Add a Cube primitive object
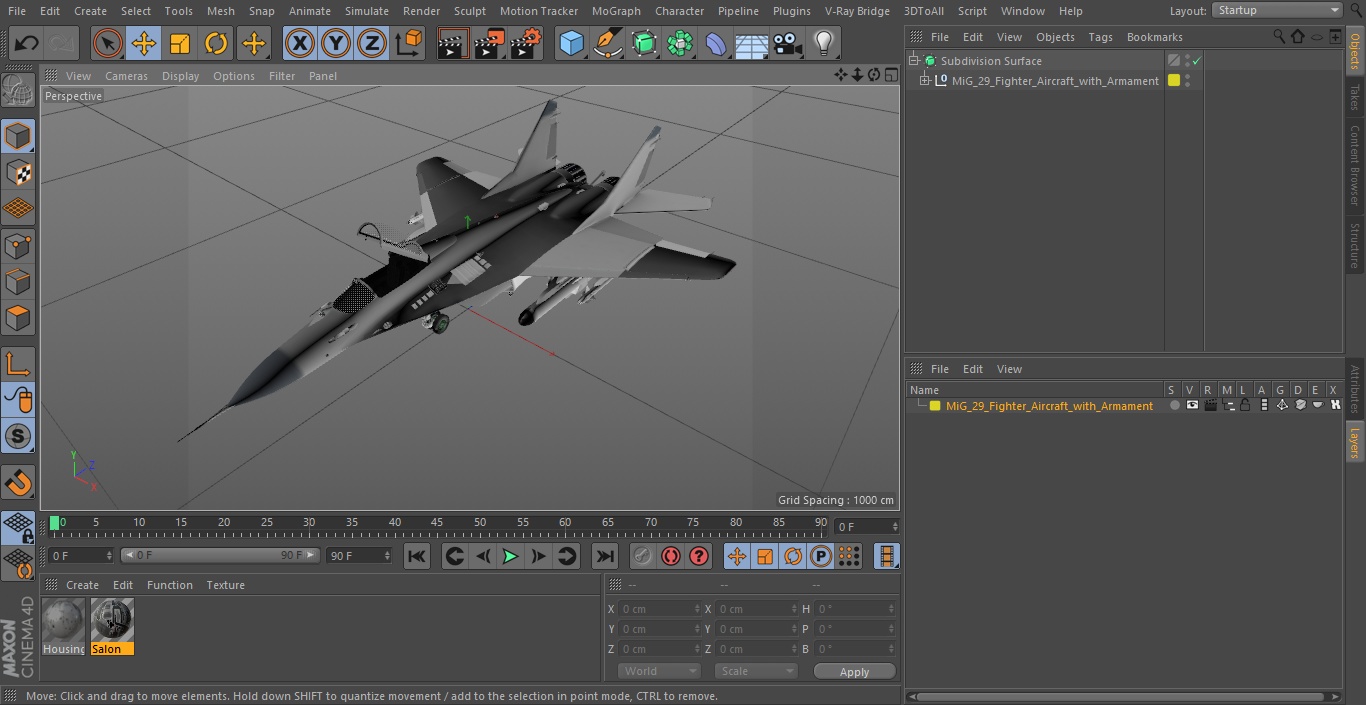This screenshot has height=705, width=1366. (571, 43)
